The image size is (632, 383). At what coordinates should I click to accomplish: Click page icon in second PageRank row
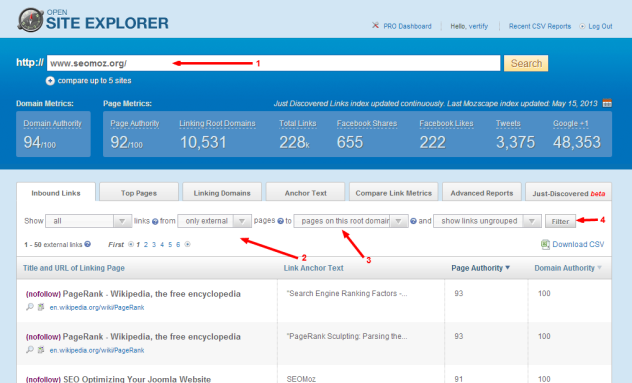(41, 350)
